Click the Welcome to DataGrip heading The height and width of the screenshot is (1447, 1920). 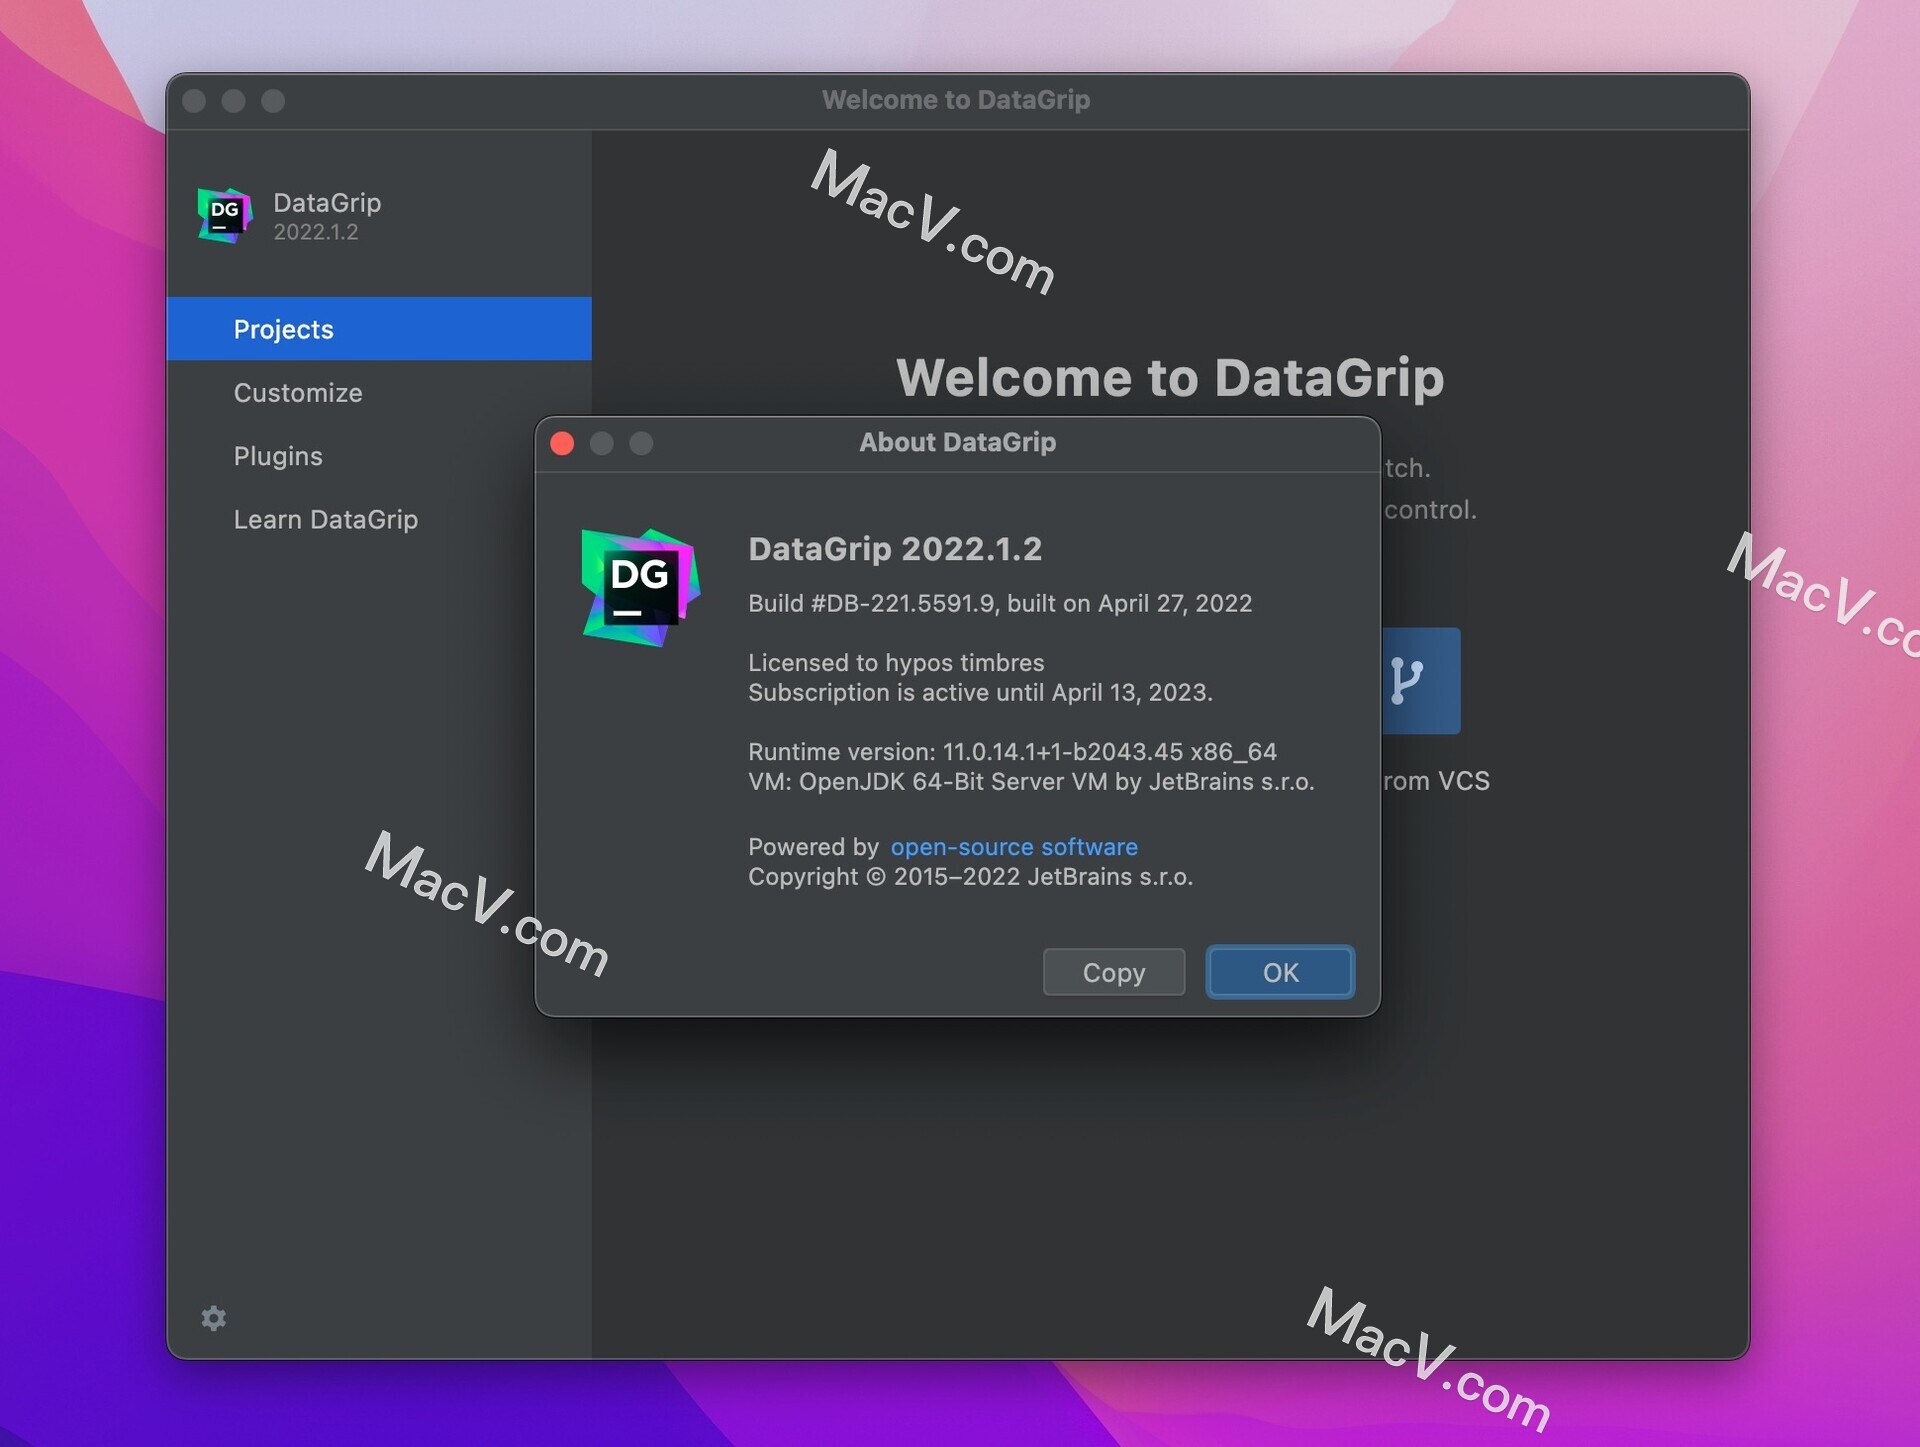(x=1170, y=377)
